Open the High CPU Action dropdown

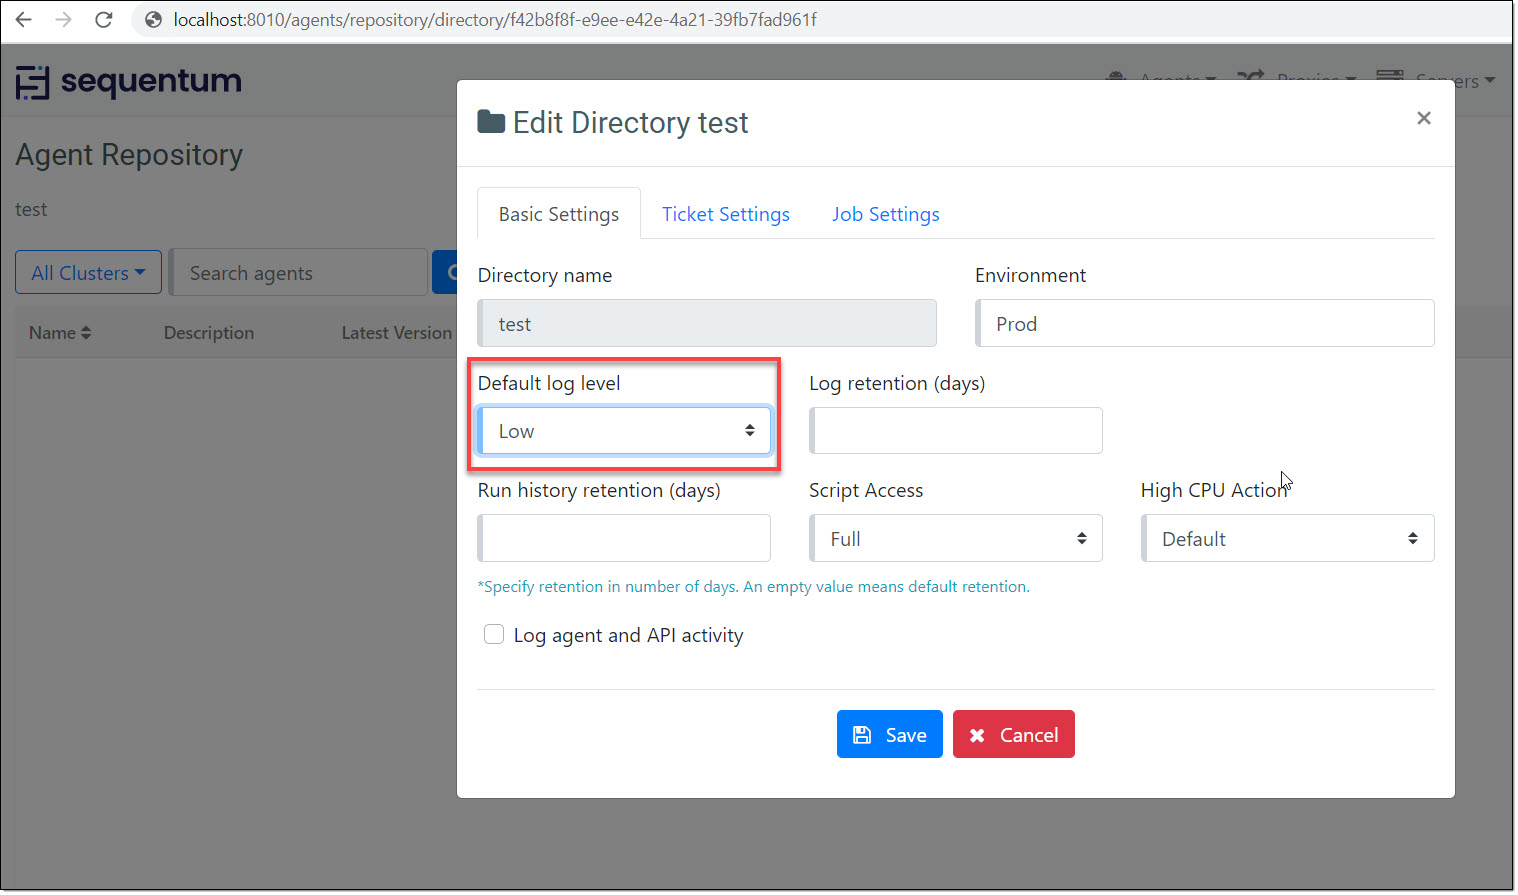(1287, 539)
